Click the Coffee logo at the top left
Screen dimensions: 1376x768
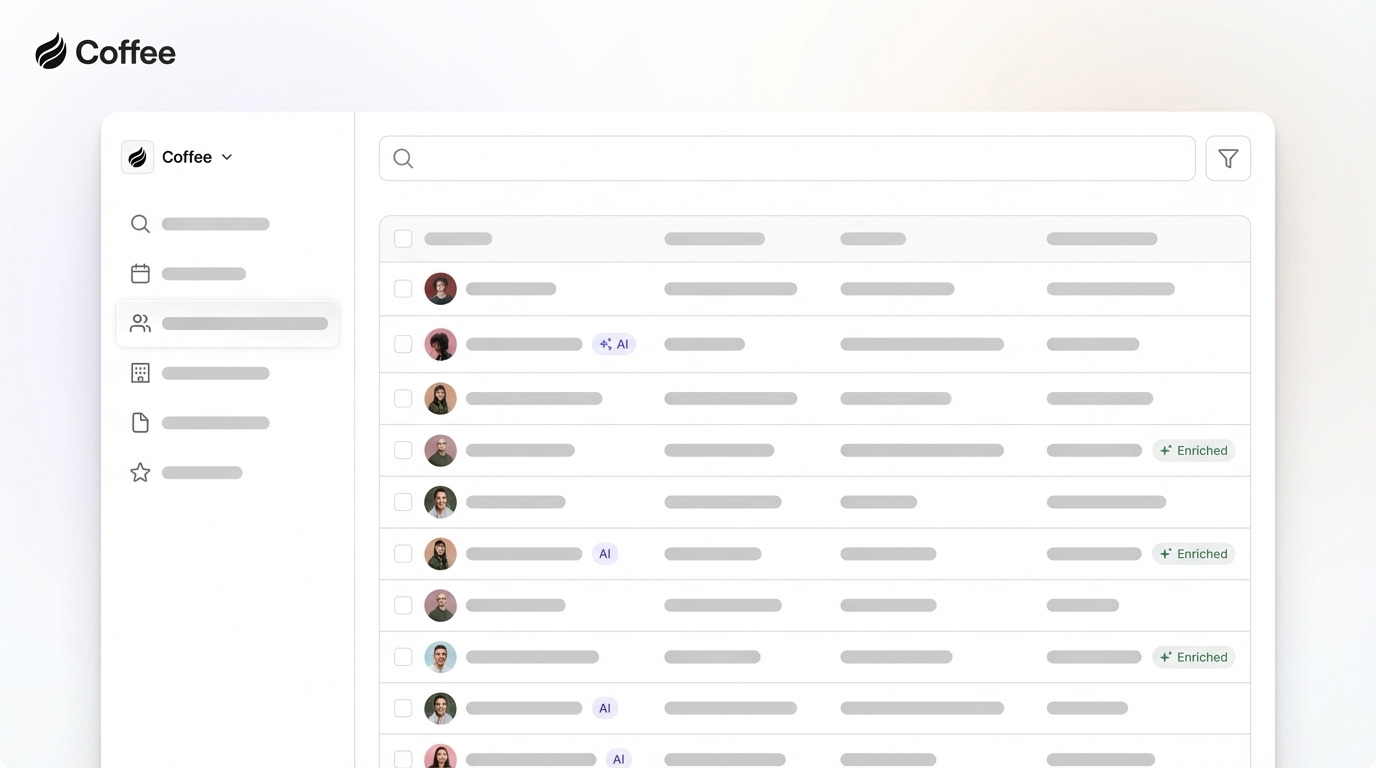click(x=105, y=51)
